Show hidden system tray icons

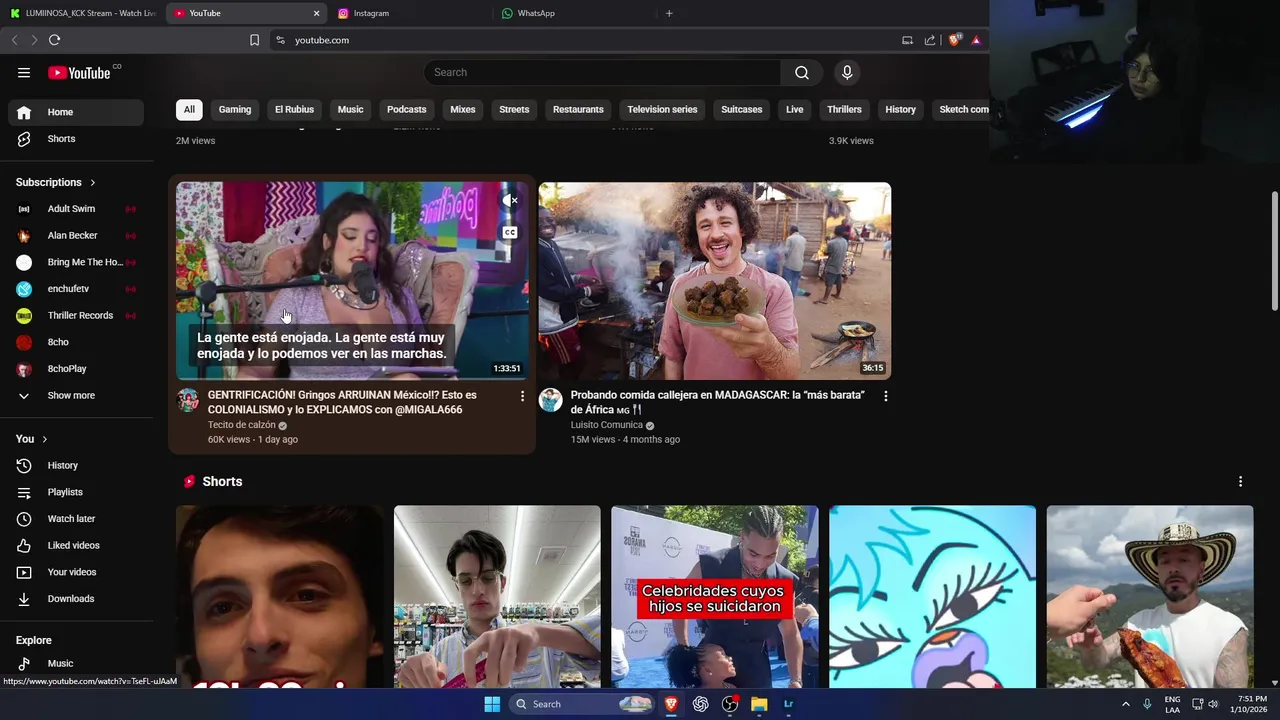pyautogui.click(x=1125, y=704)
